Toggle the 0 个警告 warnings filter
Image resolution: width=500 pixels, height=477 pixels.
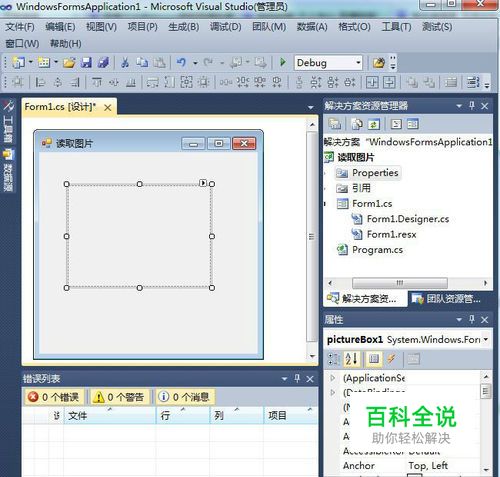click(119, 397)
